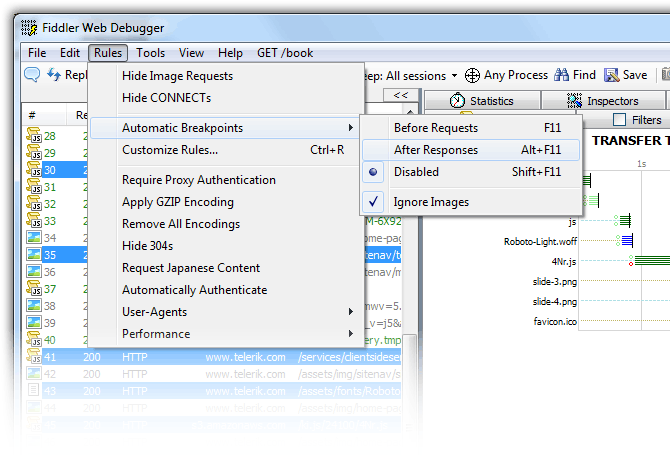The height and width of the screenshot is (470, 670).
Task: Choose Request Japanese Content
Action: click(x=226, y=268)
